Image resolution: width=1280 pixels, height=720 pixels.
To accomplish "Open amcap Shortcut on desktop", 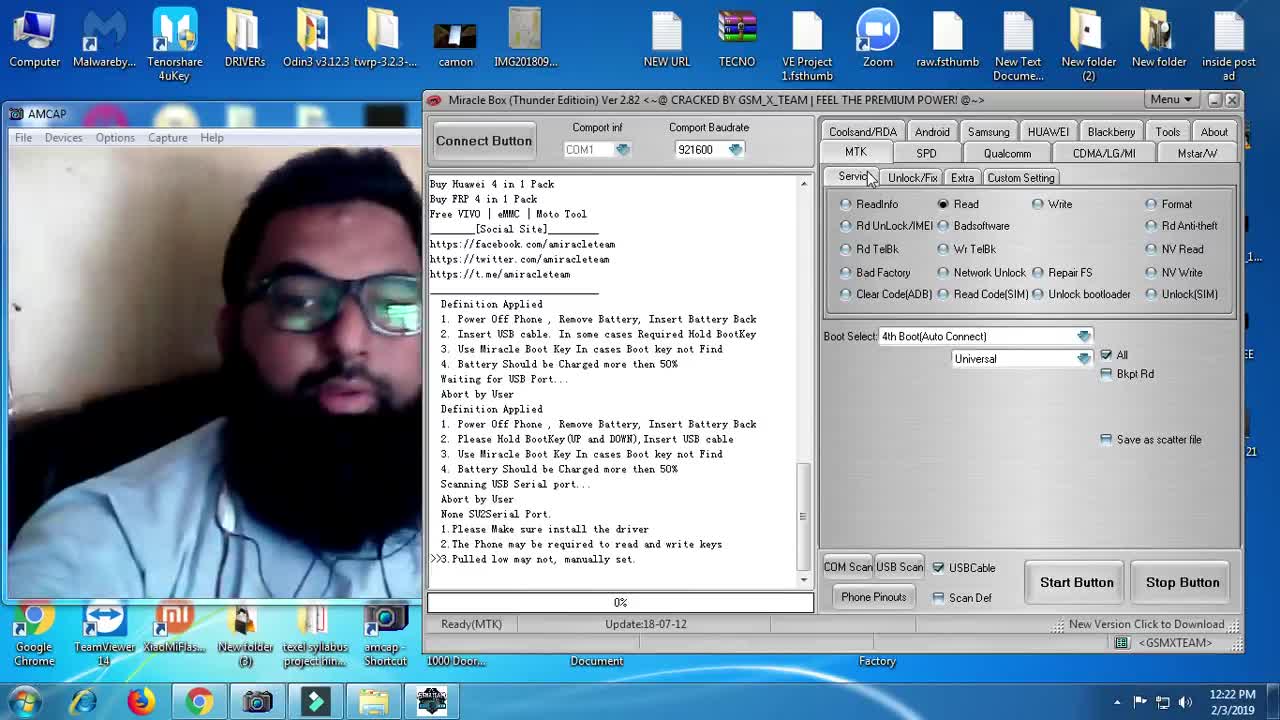I will click(x=385, y=636).
